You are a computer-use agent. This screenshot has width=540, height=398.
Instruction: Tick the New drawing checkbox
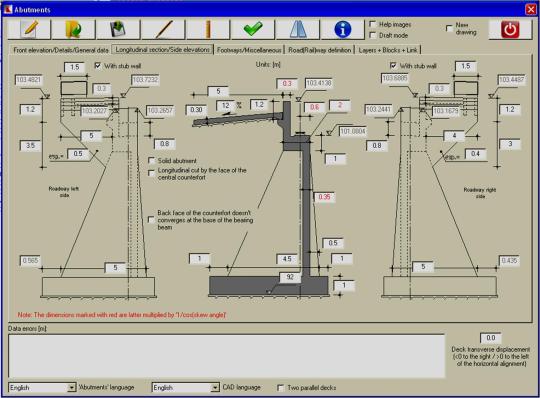pyautogui.click(x=449, y=28)
